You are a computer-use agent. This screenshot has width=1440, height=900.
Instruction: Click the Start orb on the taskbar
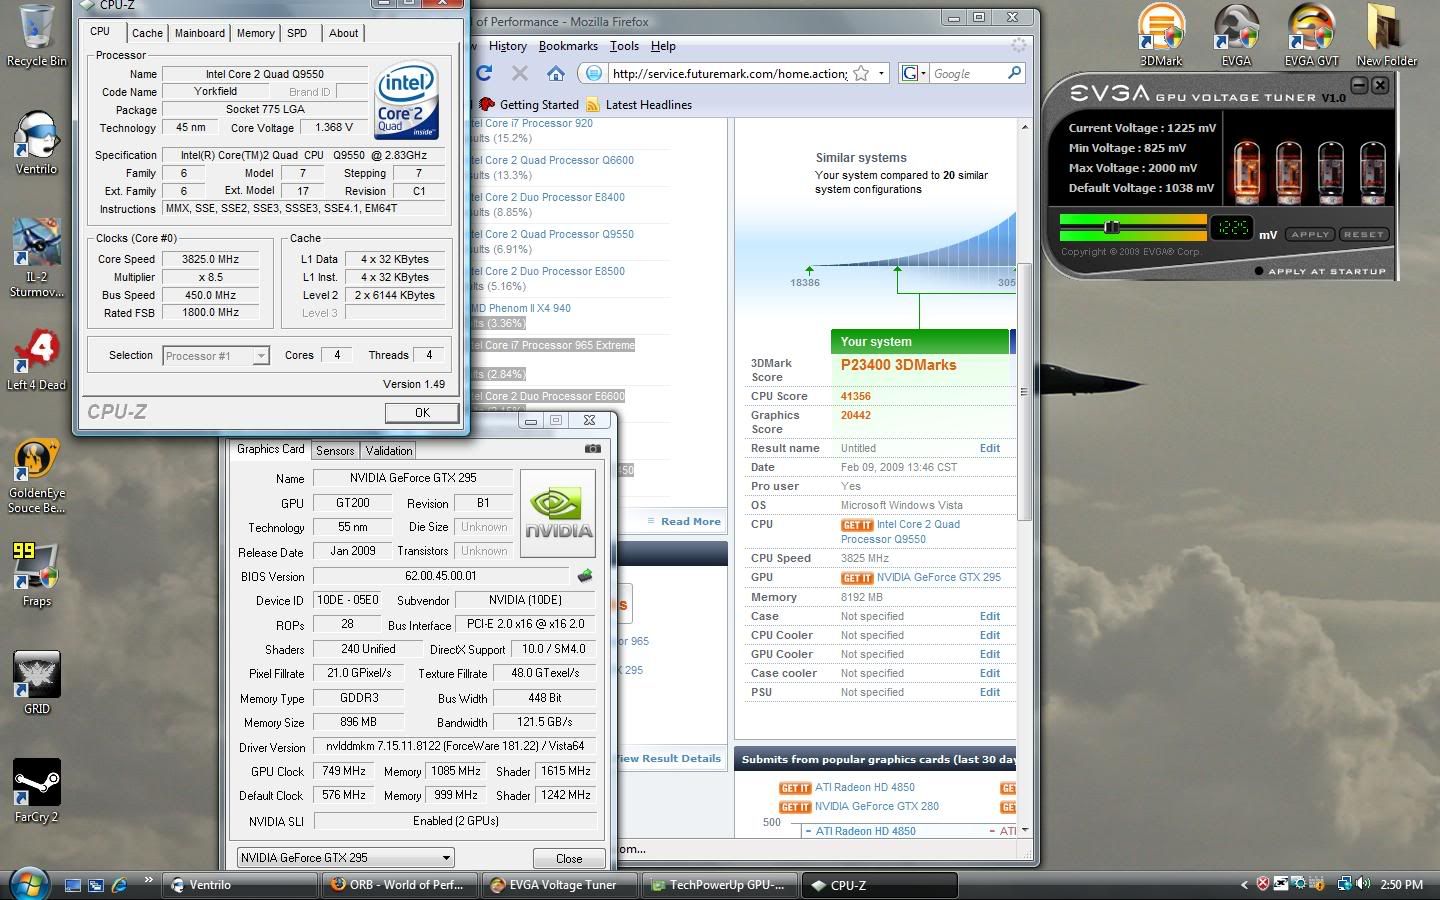click(28, 884)
